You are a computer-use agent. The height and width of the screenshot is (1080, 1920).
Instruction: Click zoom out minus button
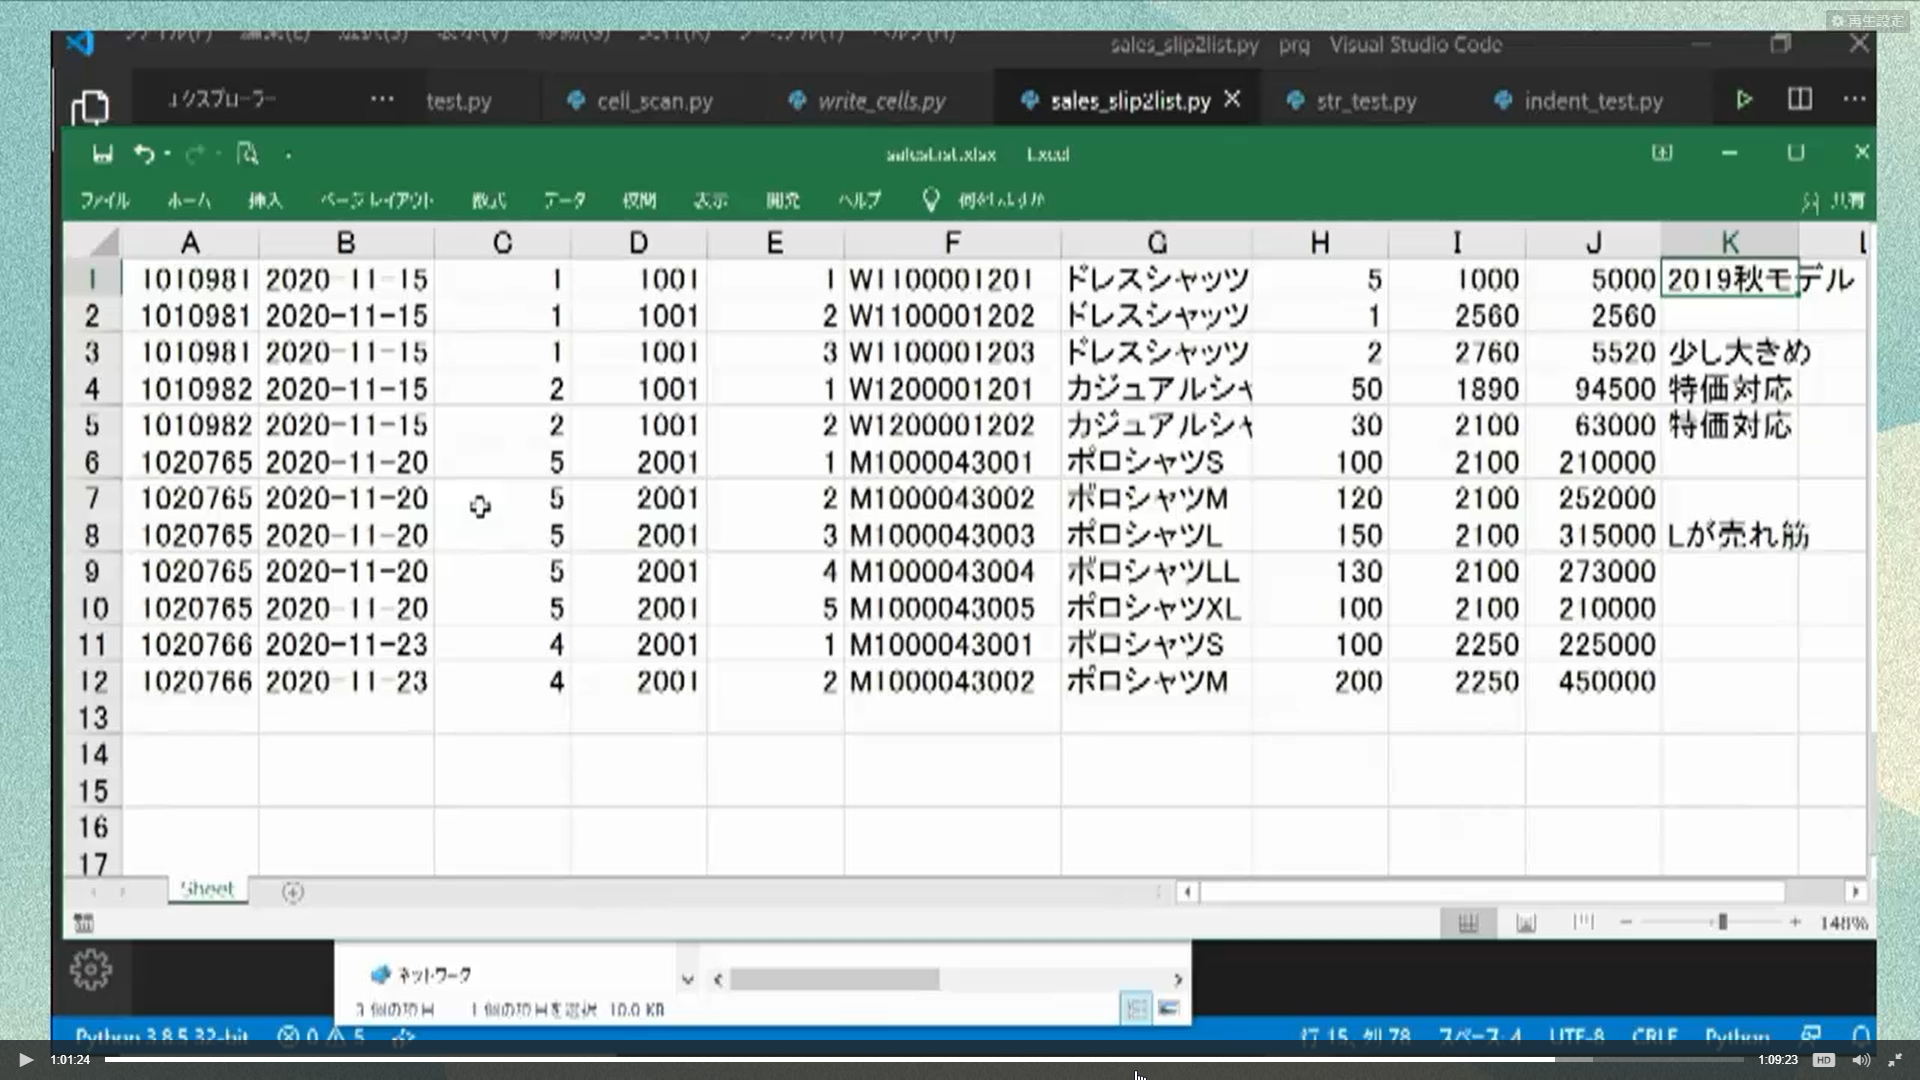pos(1626,922)
